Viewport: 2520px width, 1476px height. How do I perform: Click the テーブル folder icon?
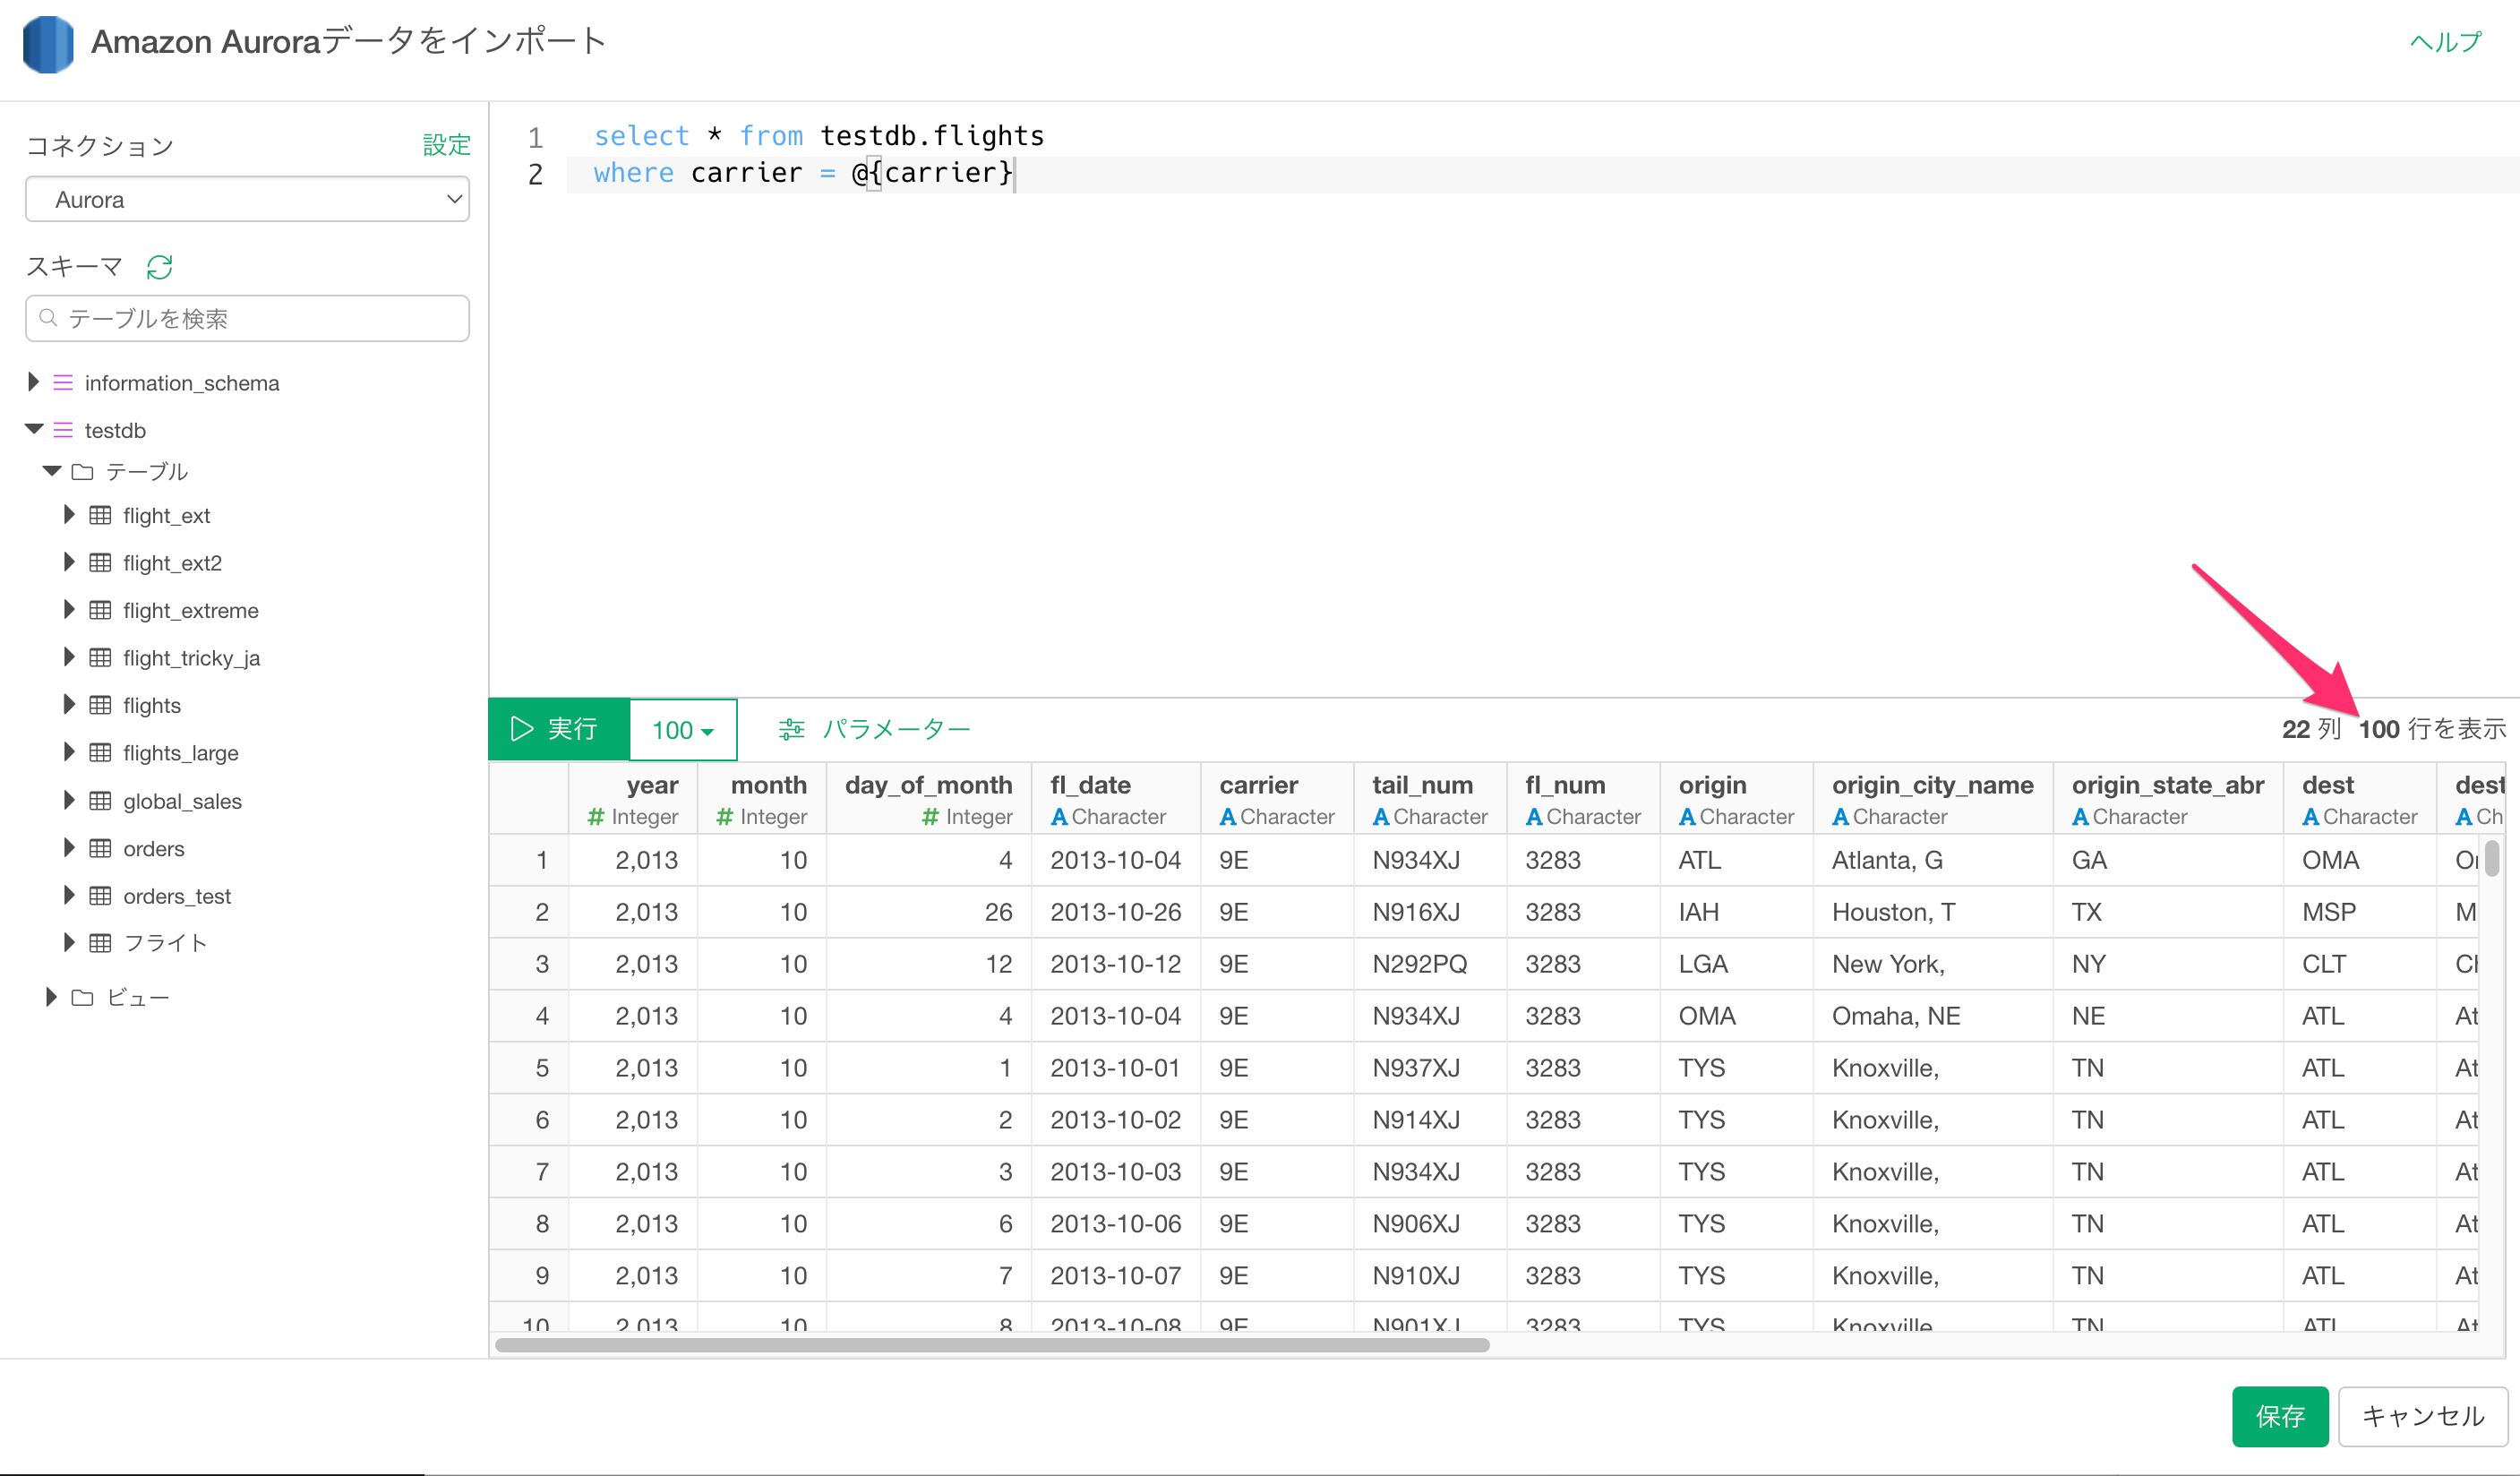pos(83,471)
